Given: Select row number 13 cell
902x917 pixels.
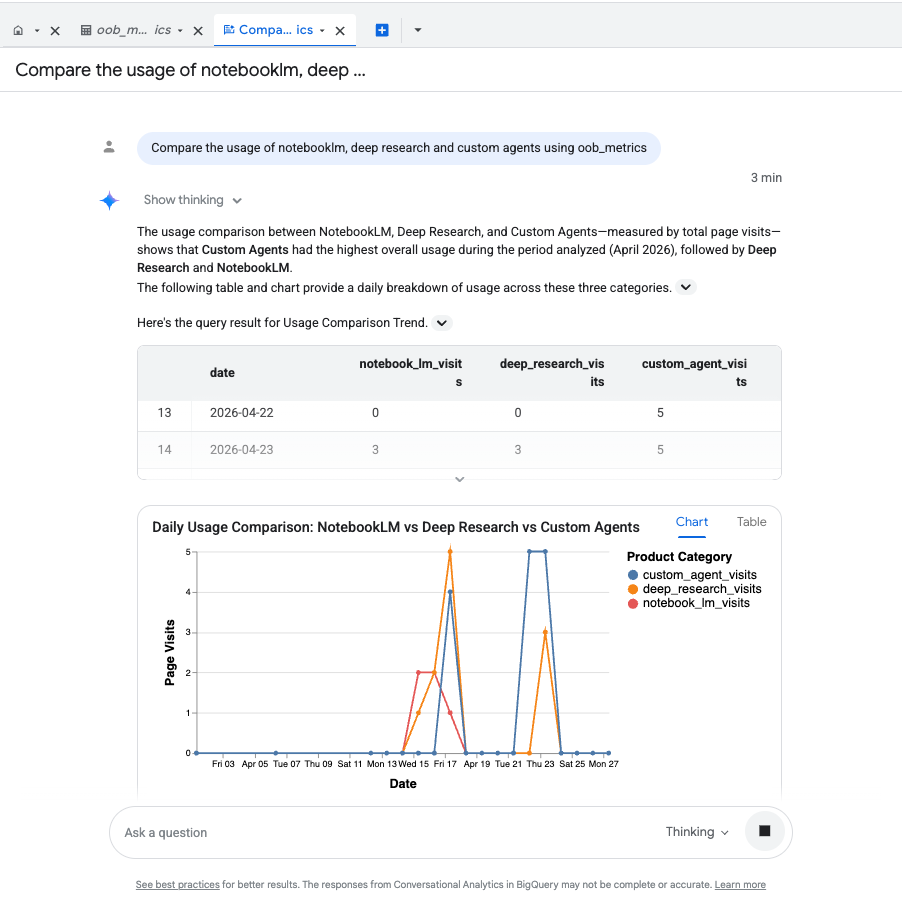Looking at the screenshot, I should point(164,413).
